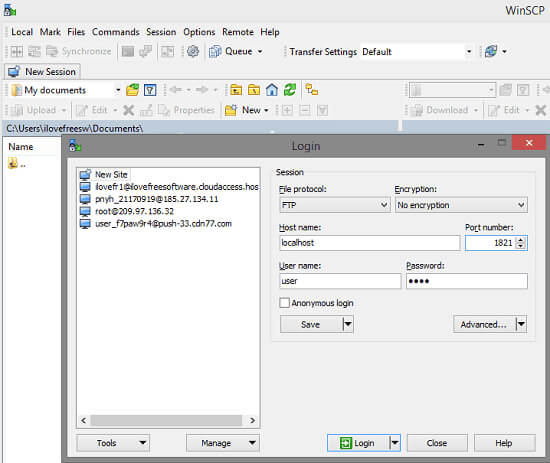Viewport: 550px width, 463px height.
Task: Click the Help button in Login dialog
Action: point(505,443)
